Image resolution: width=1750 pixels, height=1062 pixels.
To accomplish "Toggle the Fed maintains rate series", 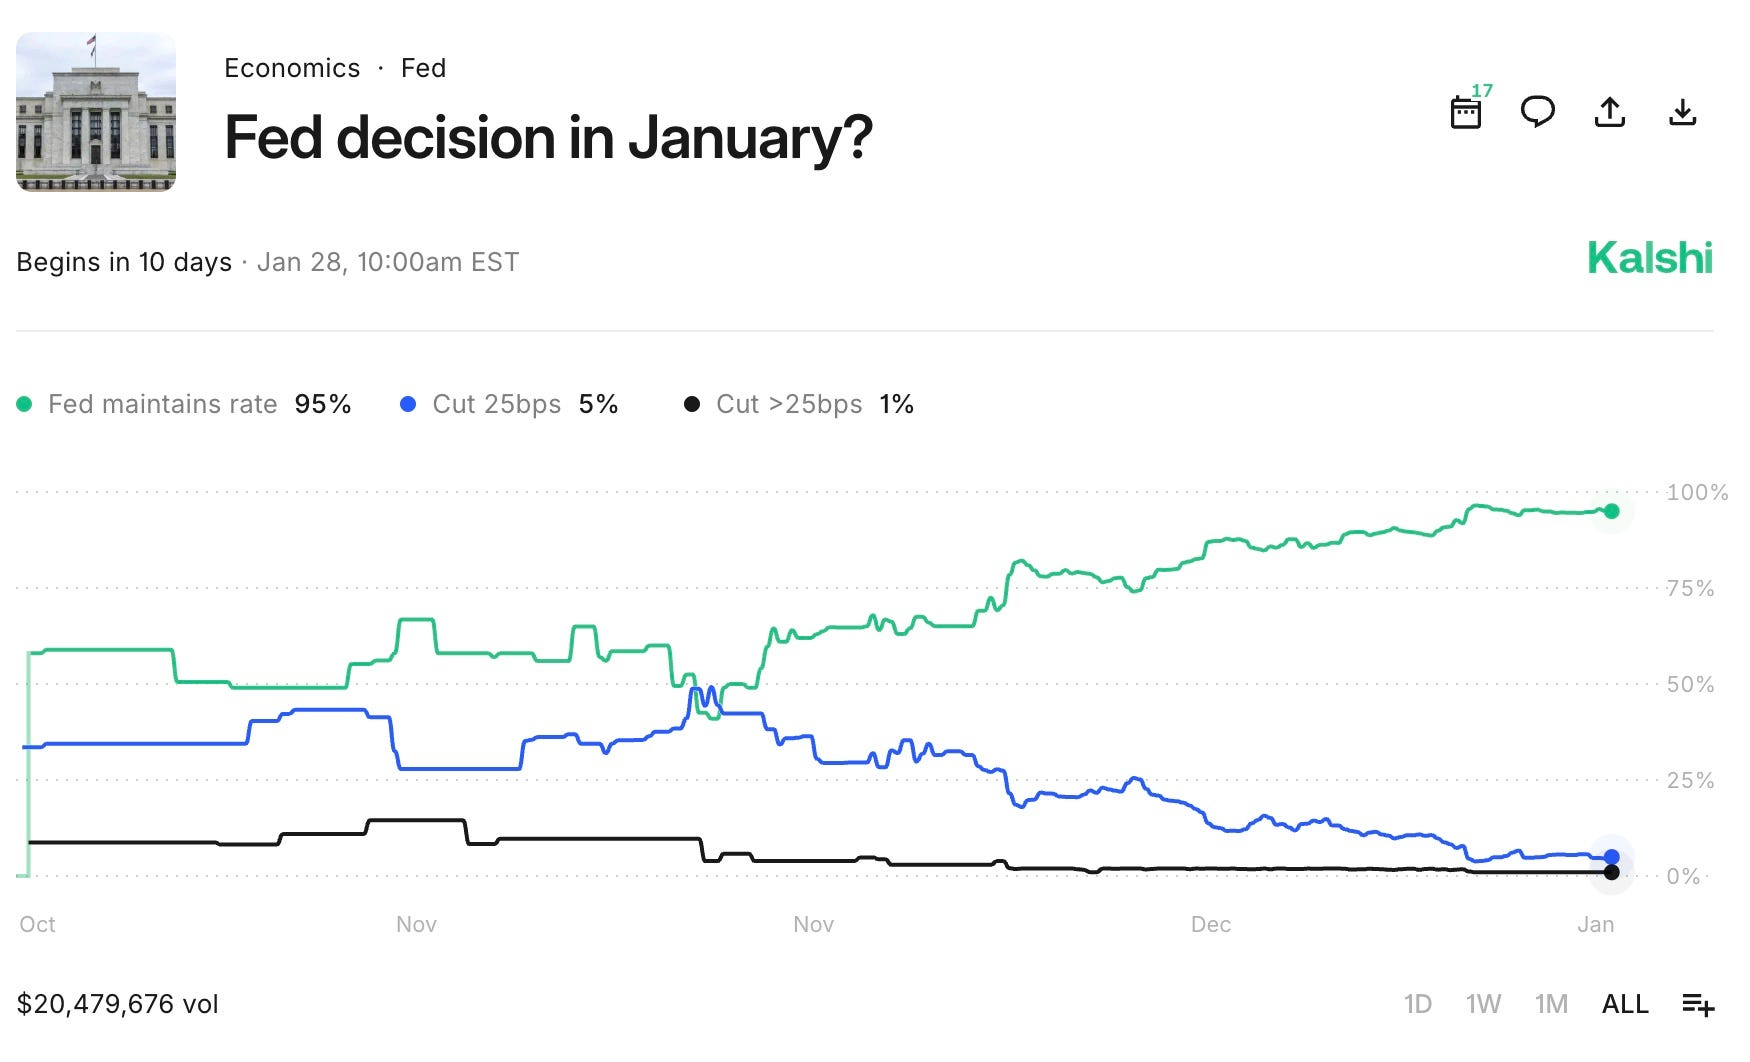I will pyautogui.click(x=184, y=404).
